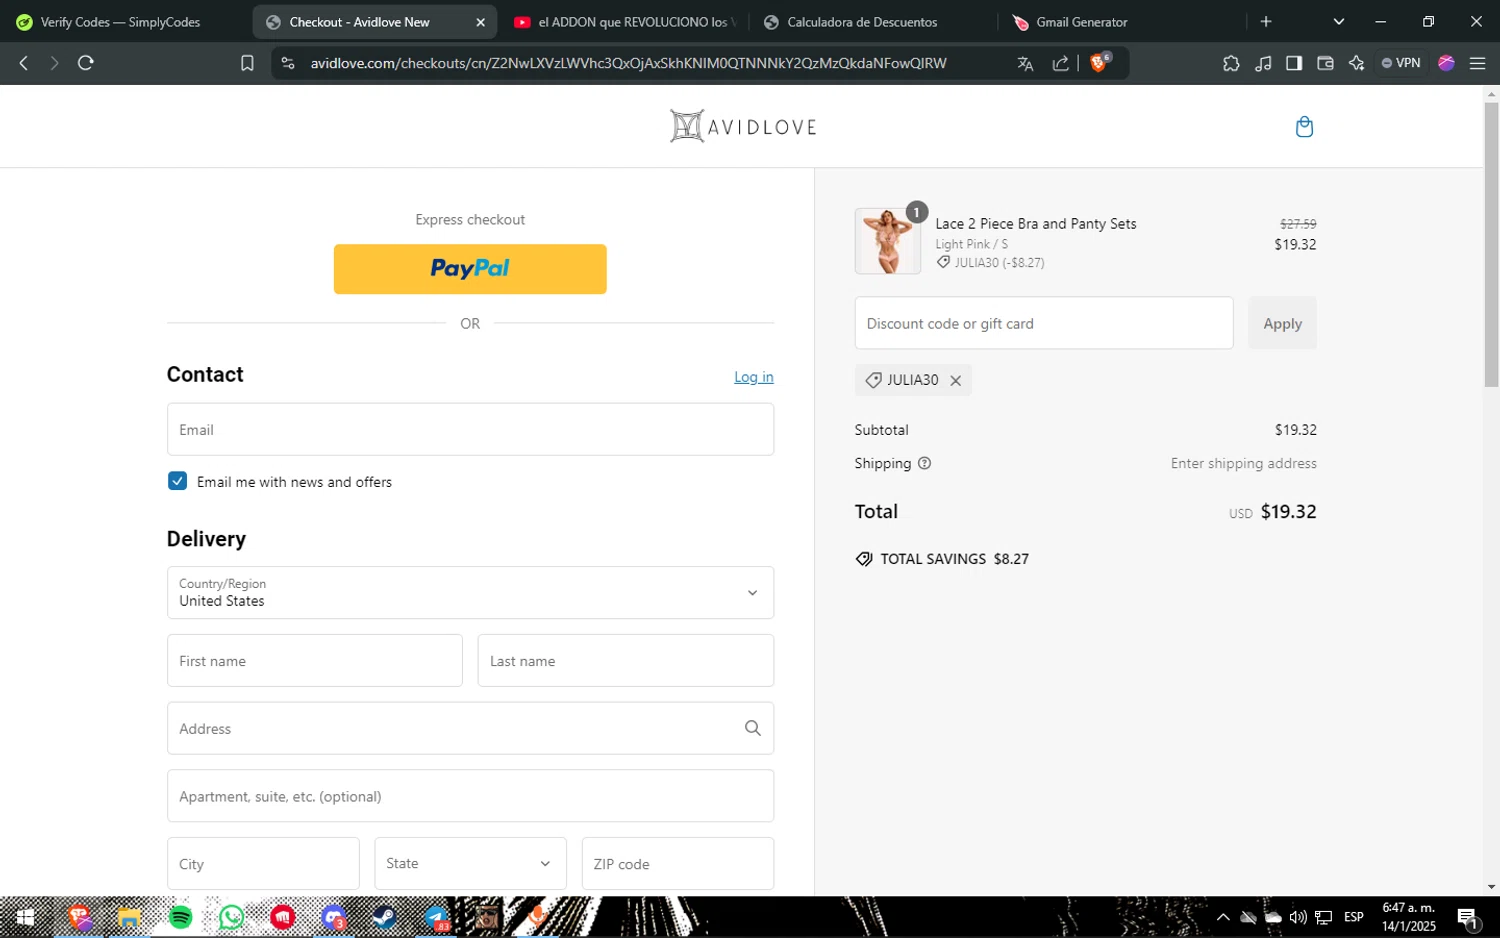Image resolution: width=1500 pixels, height=938 pixels.
Task: Click the City field
Action: [x=263, y=863]
